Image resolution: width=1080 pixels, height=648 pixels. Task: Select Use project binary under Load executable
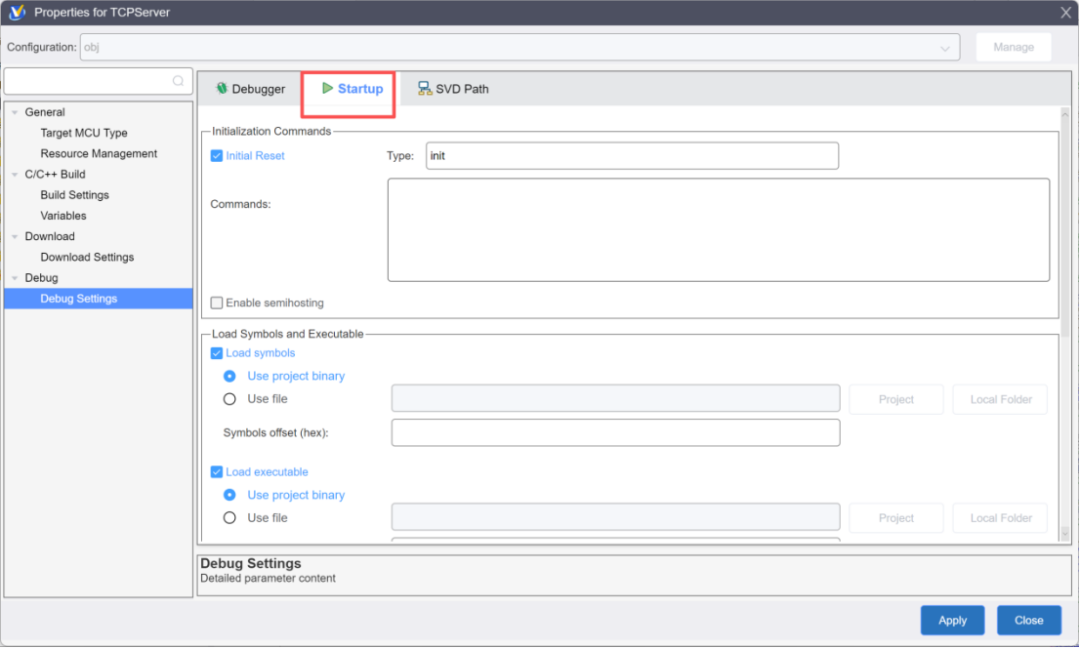[x=229, y=495]
